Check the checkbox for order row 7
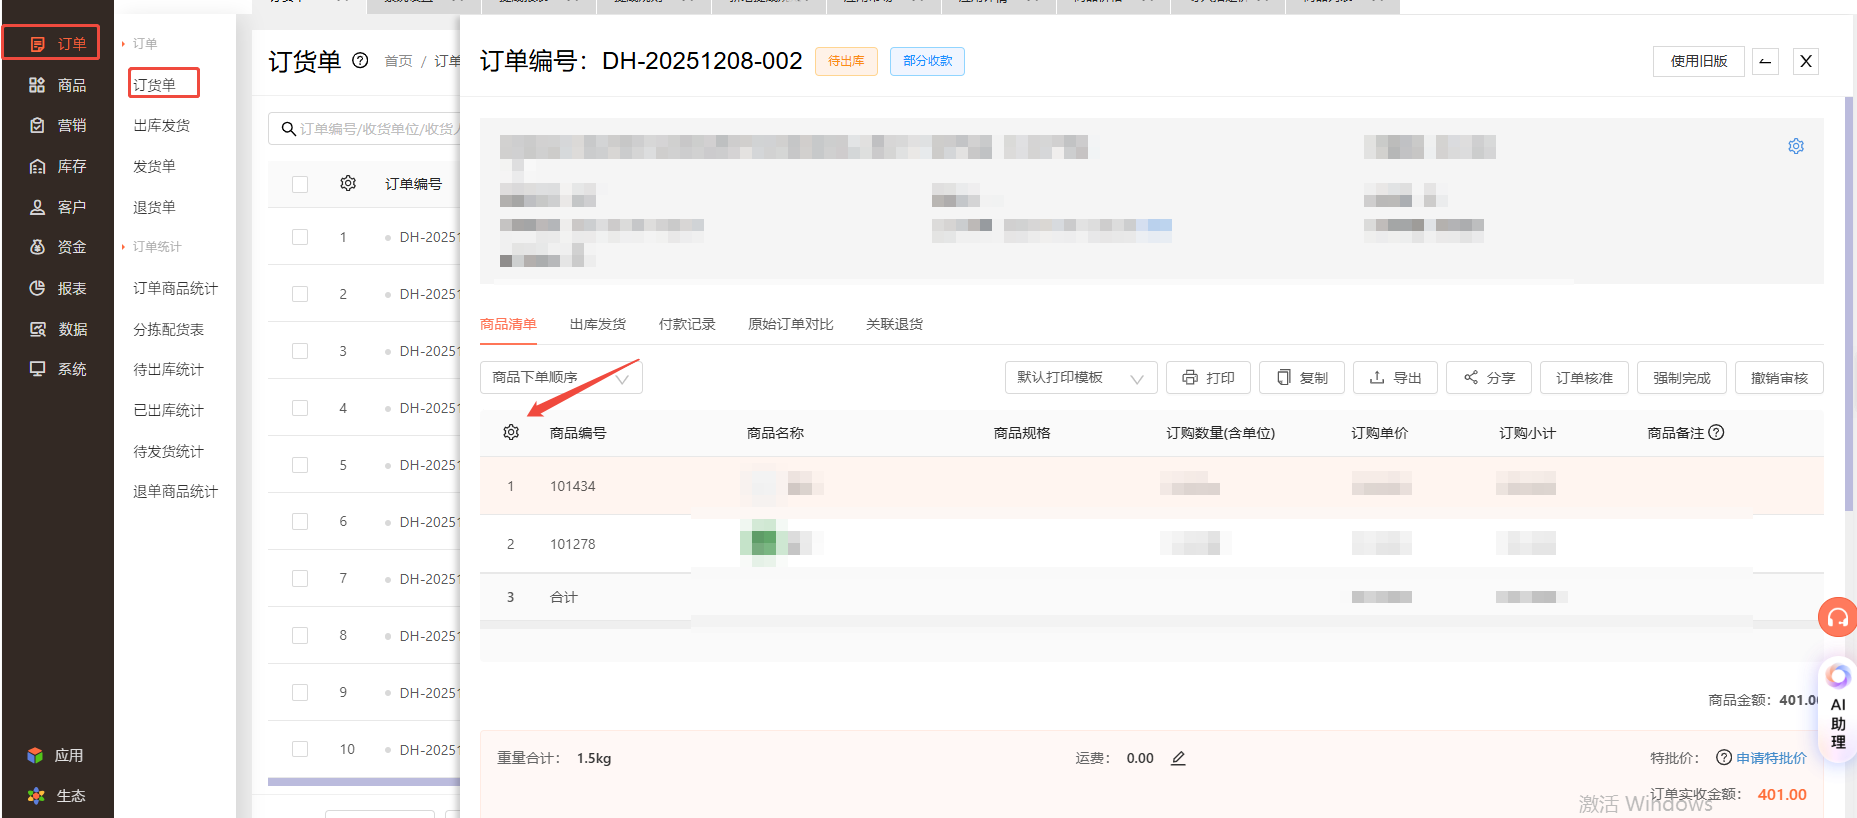 [x=300, y=578]
